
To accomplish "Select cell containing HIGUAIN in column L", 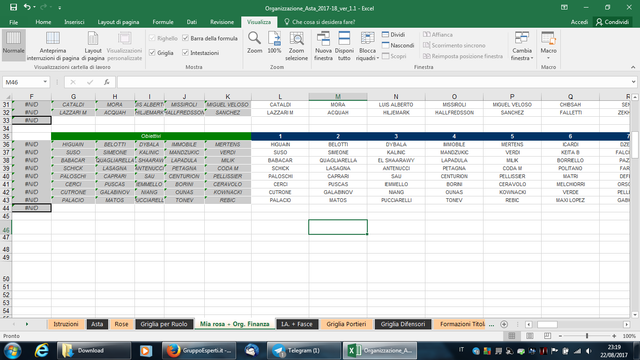I will [x=280, y=144].
